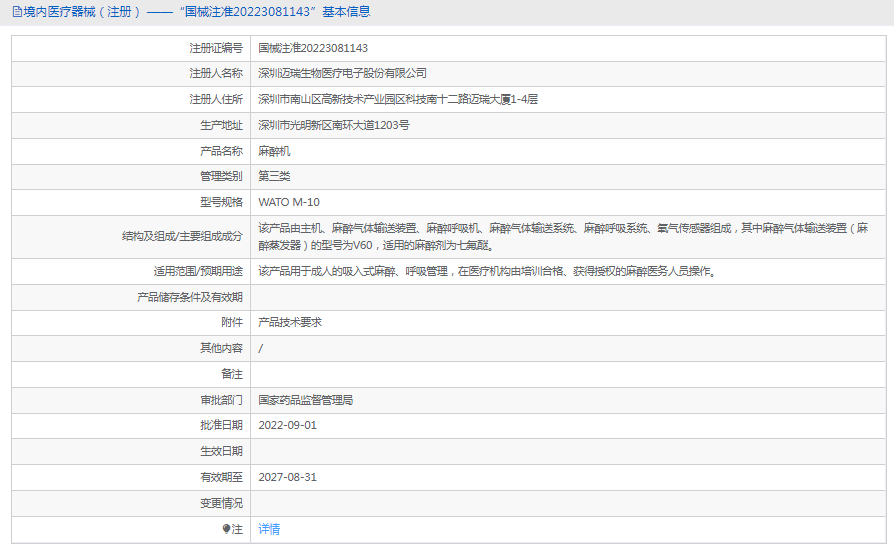The height and width of the screenshot is (548, 894).
Task: Select model value WATO M-10
Action: tap(288, 202)
